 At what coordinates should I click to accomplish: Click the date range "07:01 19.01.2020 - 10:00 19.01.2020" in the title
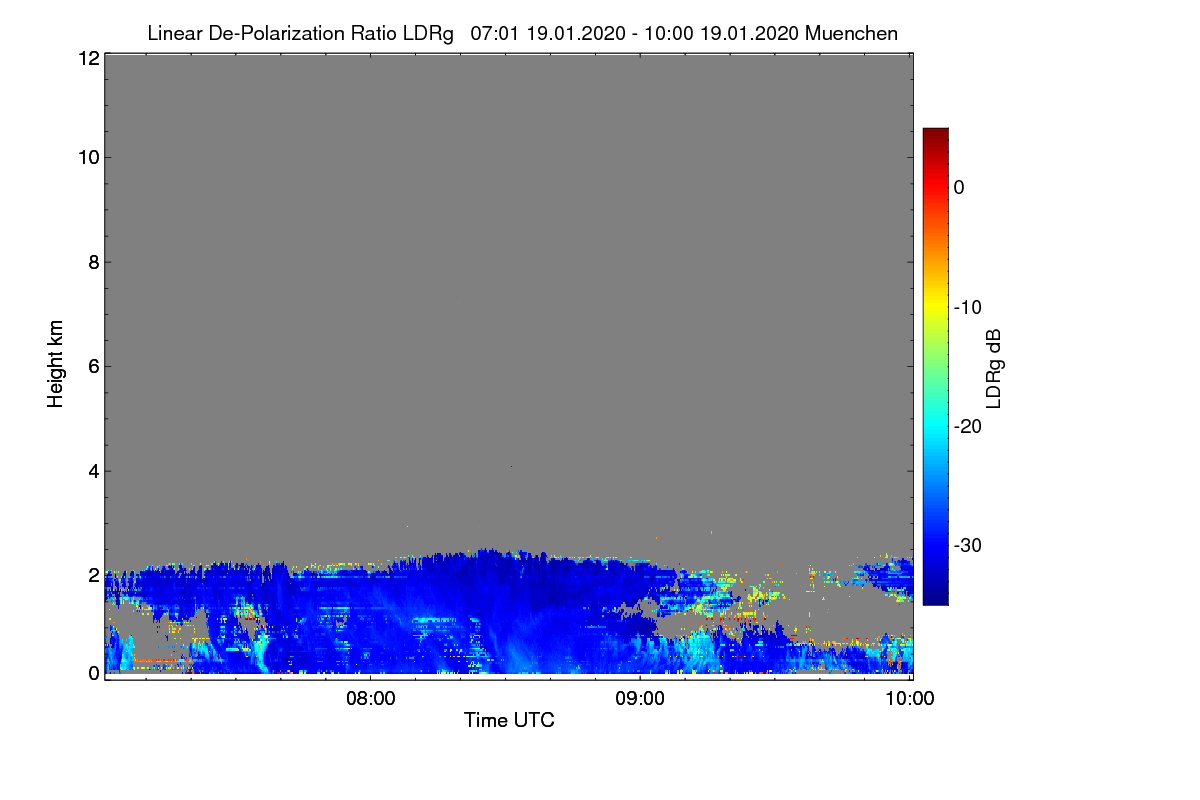point(634,34)
